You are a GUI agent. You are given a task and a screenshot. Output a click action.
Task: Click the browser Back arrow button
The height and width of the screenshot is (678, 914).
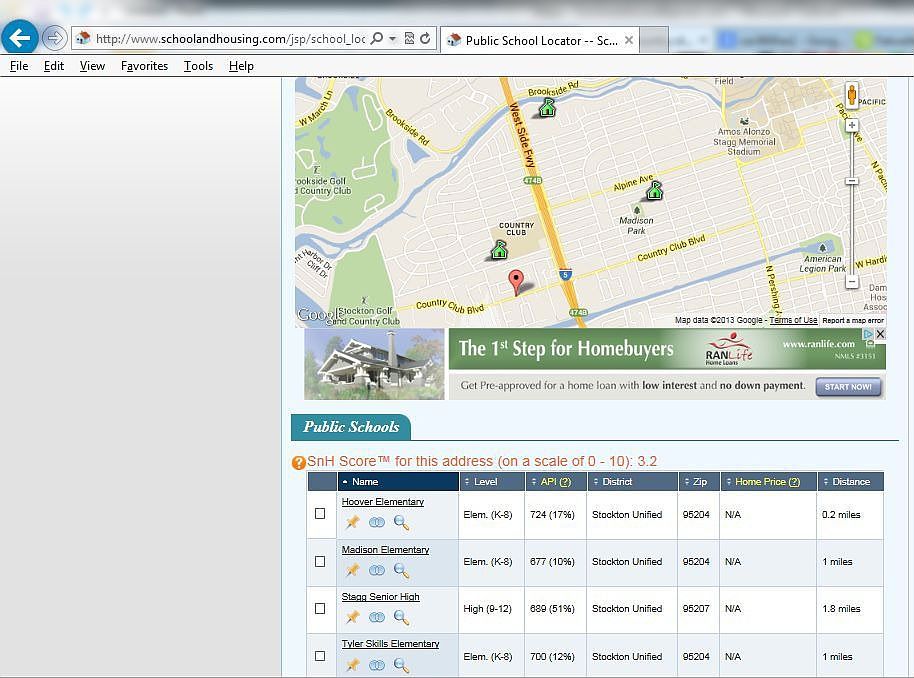(x=20, y=38)
